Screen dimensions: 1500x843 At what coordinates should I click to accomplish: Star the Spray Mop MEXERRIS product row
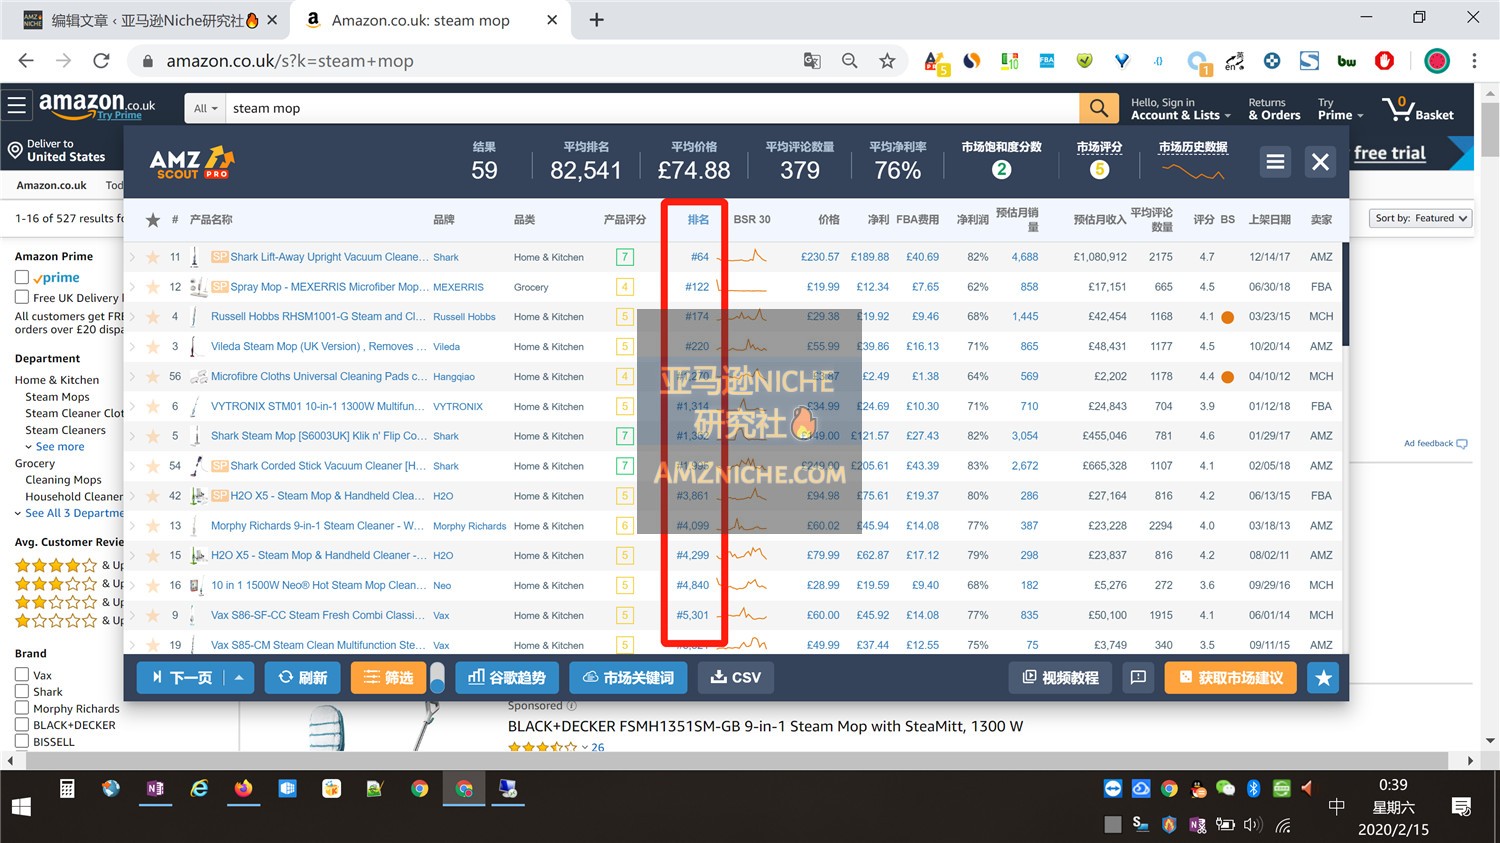click(153, 287)
